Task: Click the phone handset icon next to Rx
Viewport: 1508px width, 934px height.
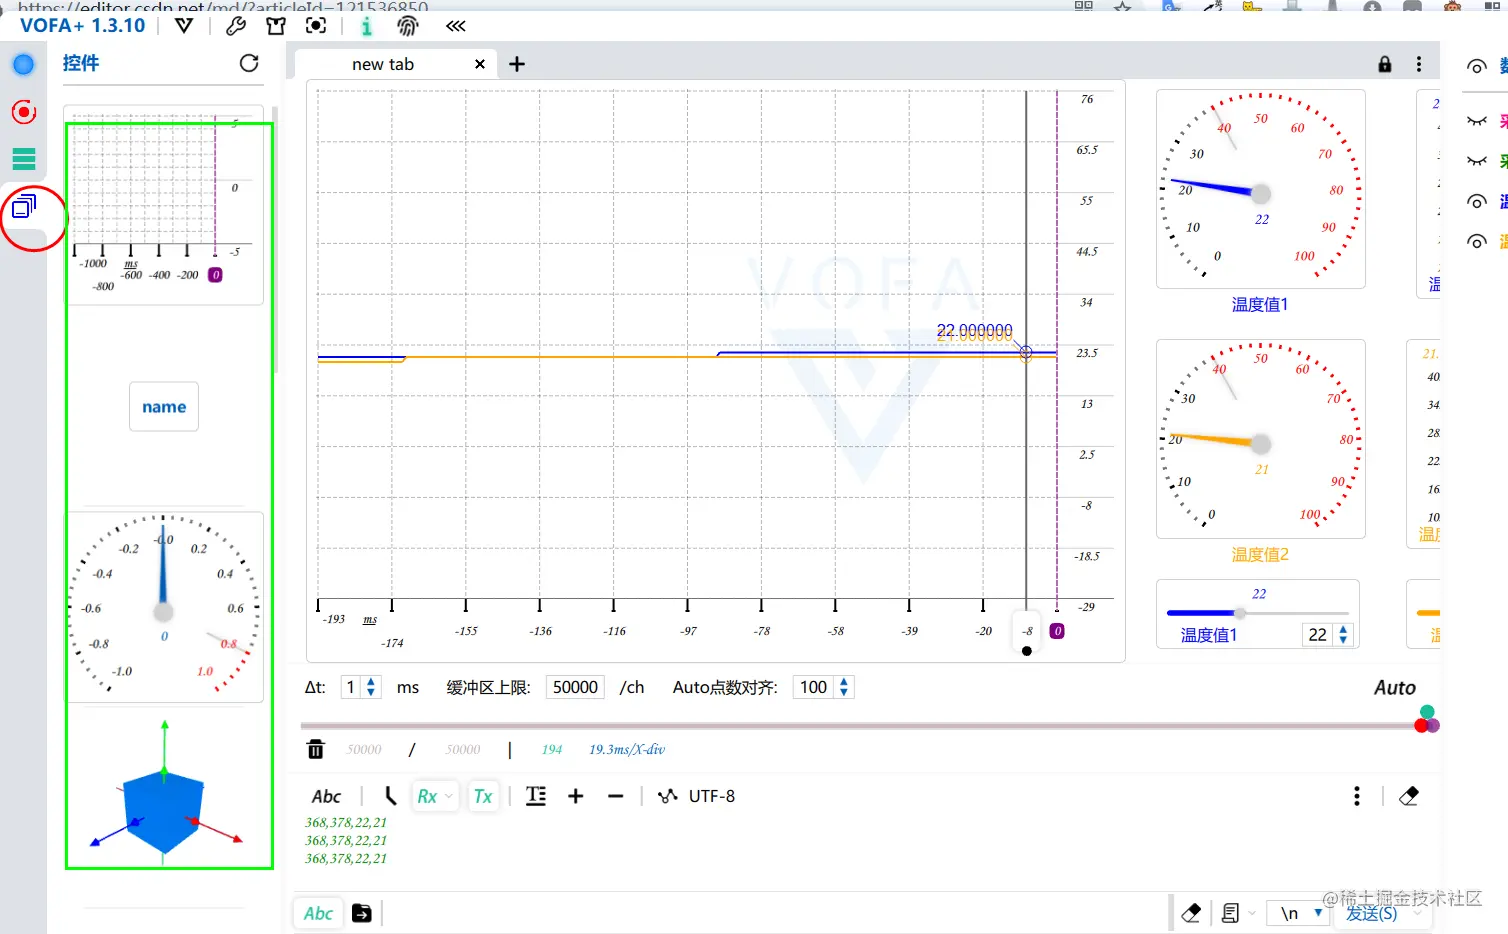Action: click(390, 796)
